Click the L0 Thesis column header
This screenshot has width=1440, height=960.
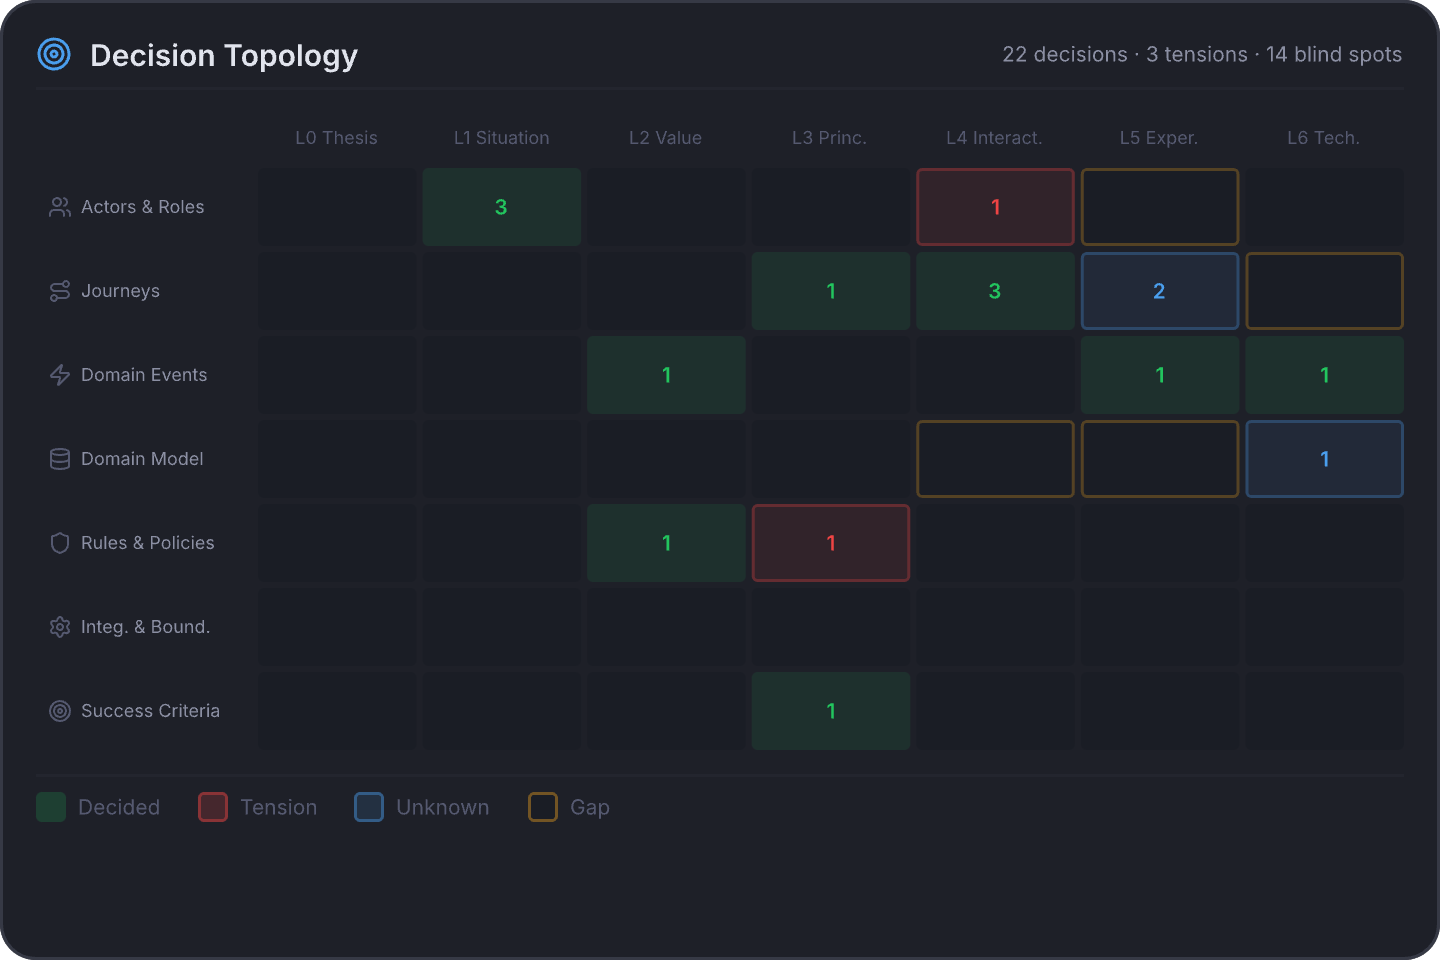[x=336, y=138]
